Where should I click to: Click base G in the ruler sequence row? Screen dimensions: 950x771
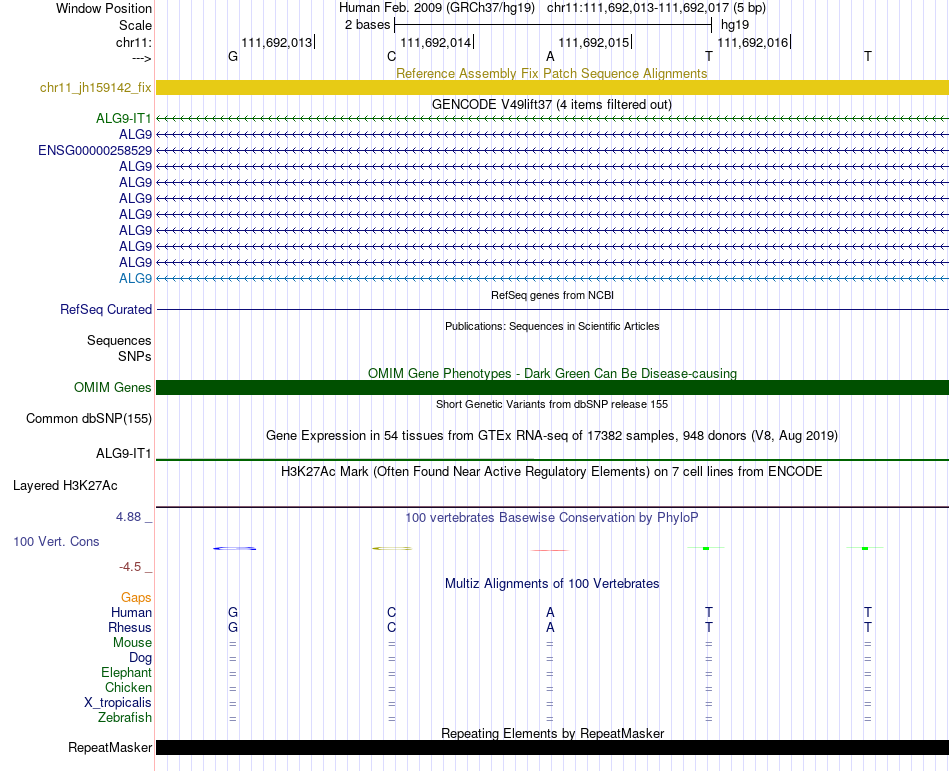(233, 56)
